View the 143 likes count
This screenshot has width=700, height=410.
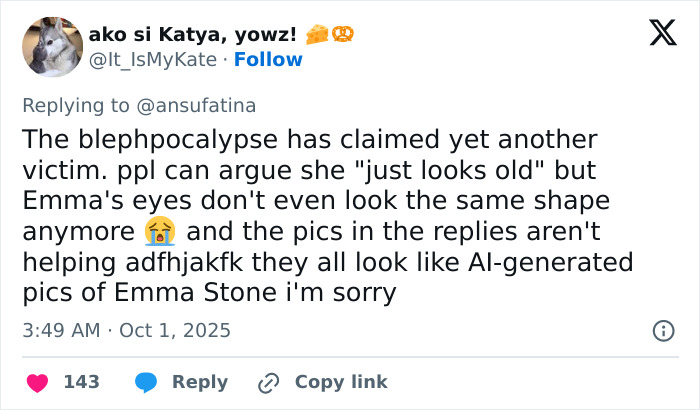point(81,382)
